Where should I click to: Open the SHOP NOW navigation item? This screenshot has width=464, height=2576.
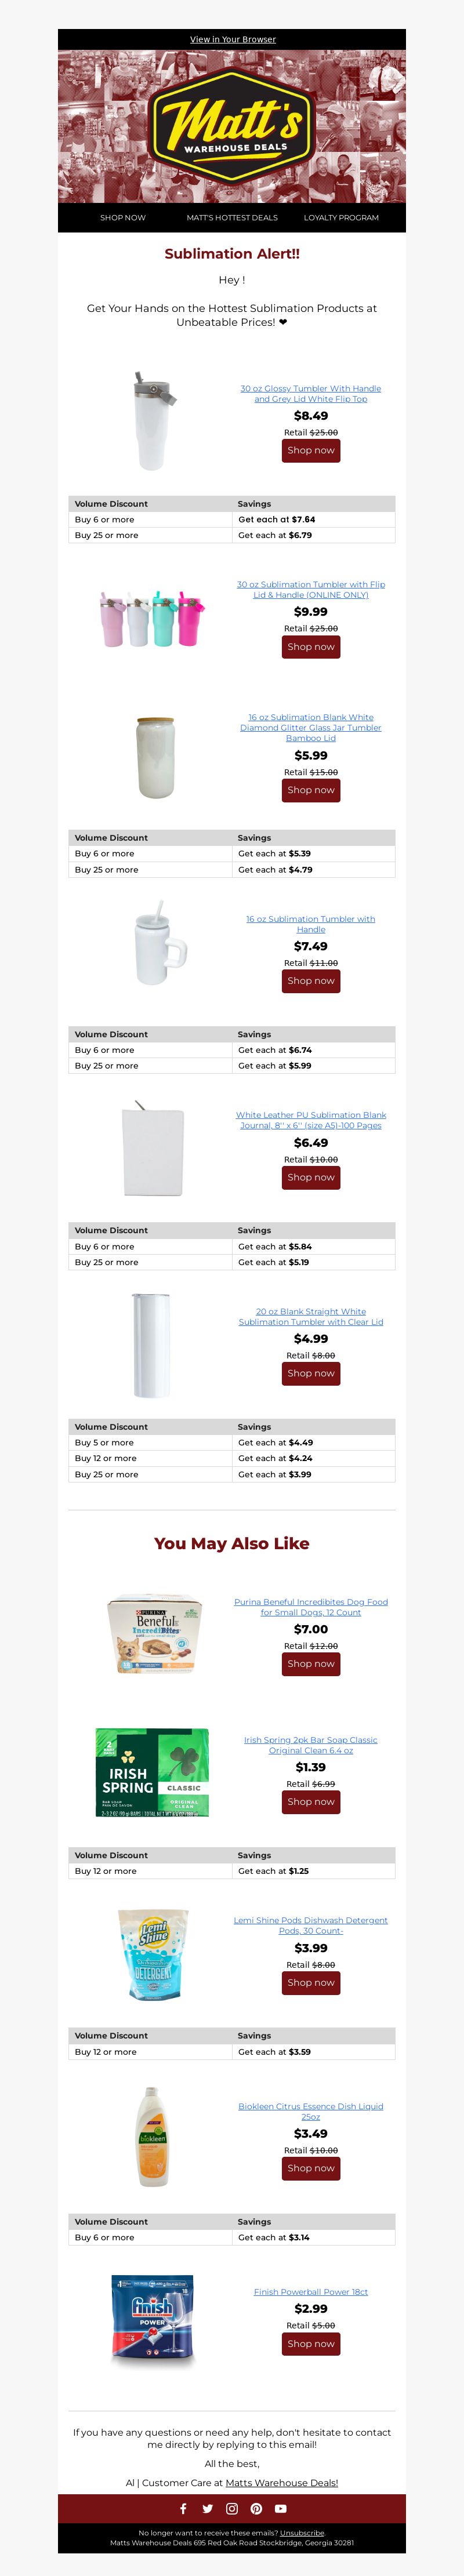(123, 217)
